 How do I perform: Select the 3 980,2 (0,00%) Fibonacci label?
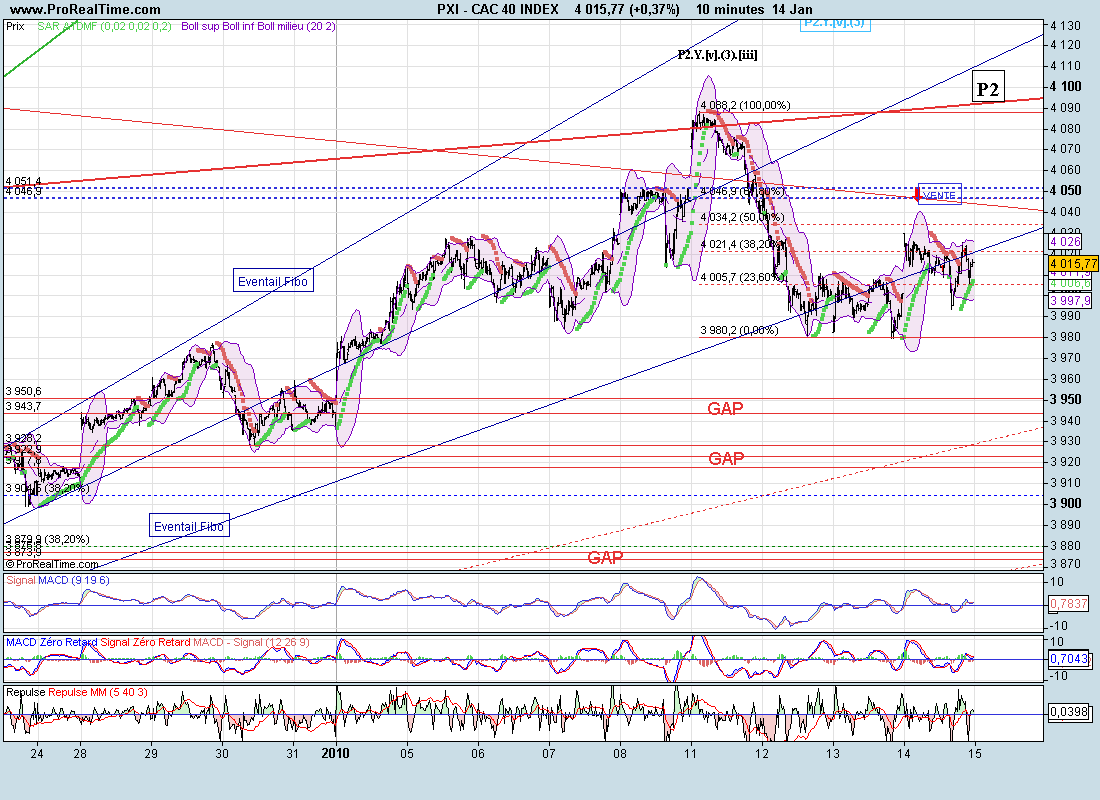[x=739, y=331]
